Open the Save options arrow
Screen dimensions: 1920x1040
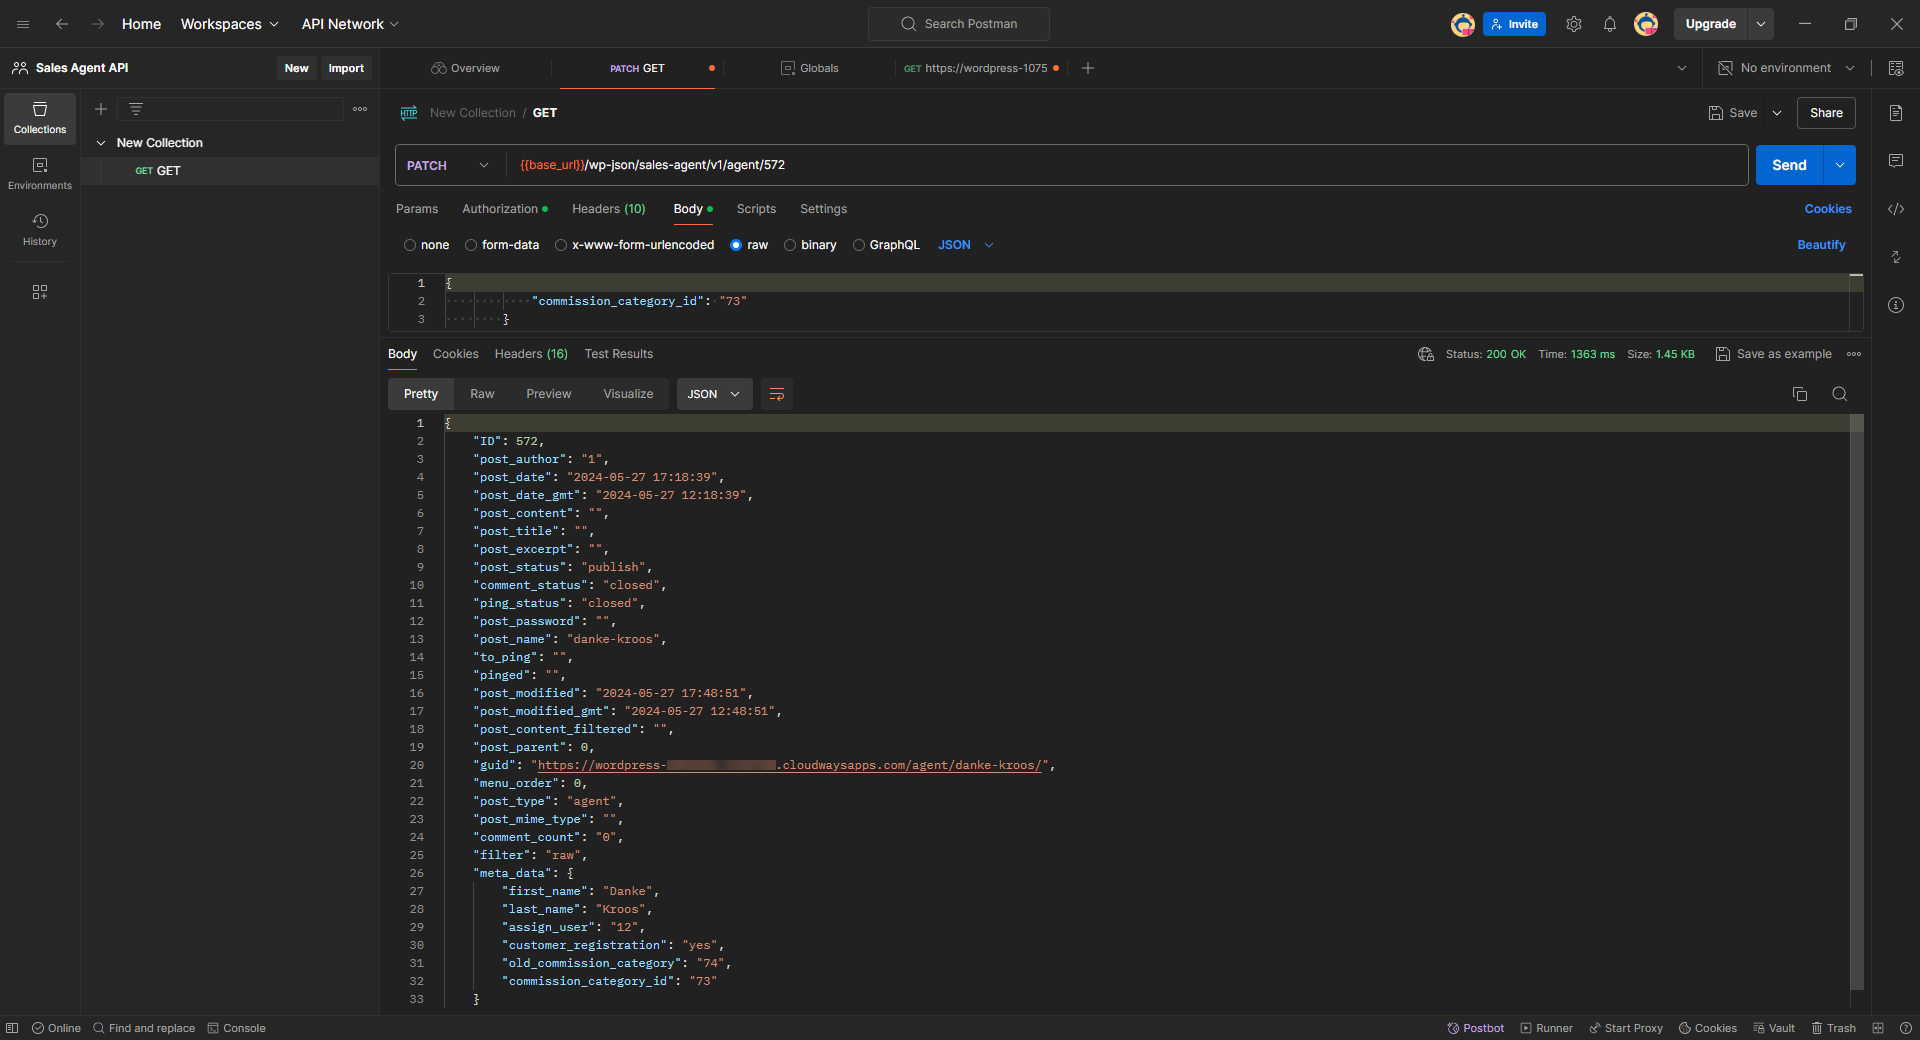(x=1777, y=113)
